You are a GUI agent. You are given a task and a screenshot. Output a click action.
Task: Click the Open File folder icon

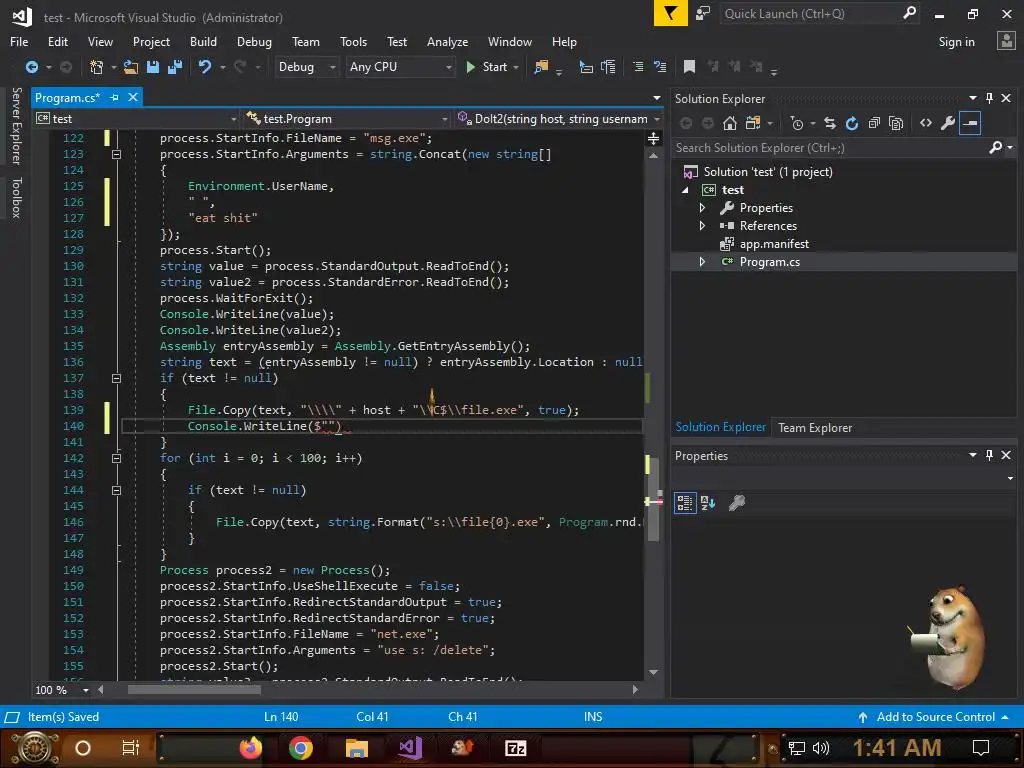click(x=131, y=67)
